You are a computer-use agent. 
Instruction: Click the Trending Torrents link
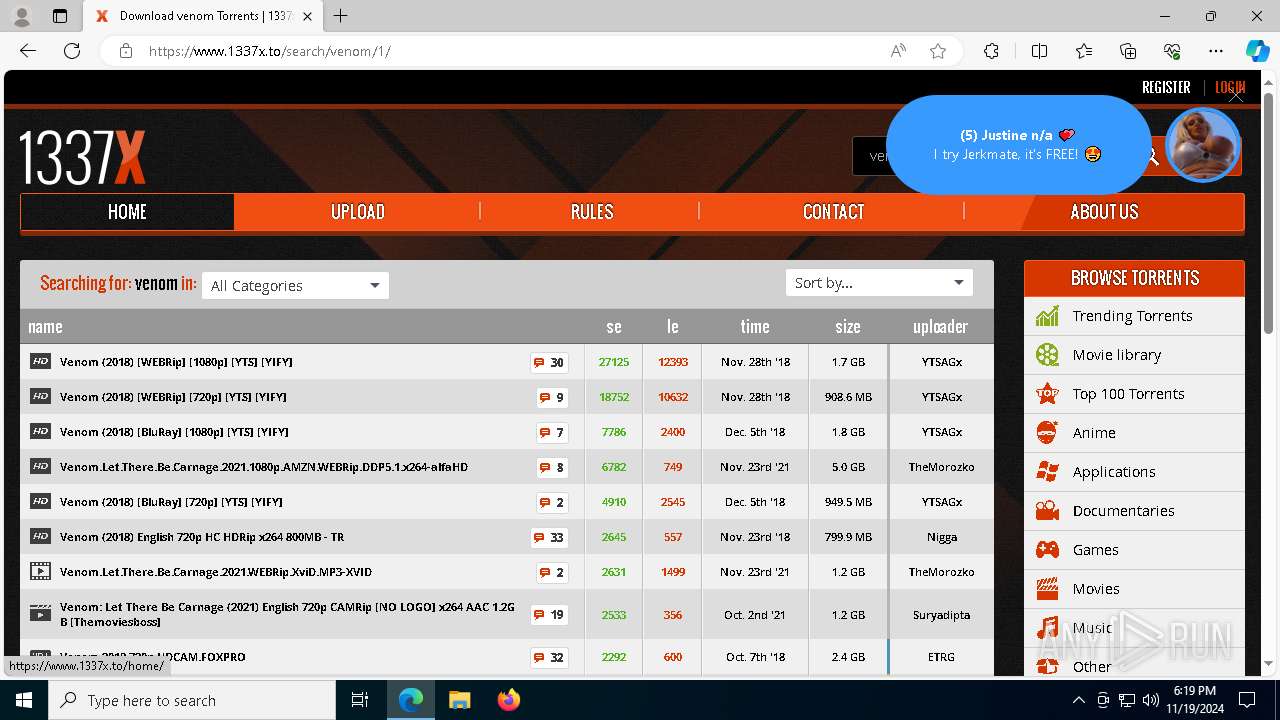tap(1132, 316)
